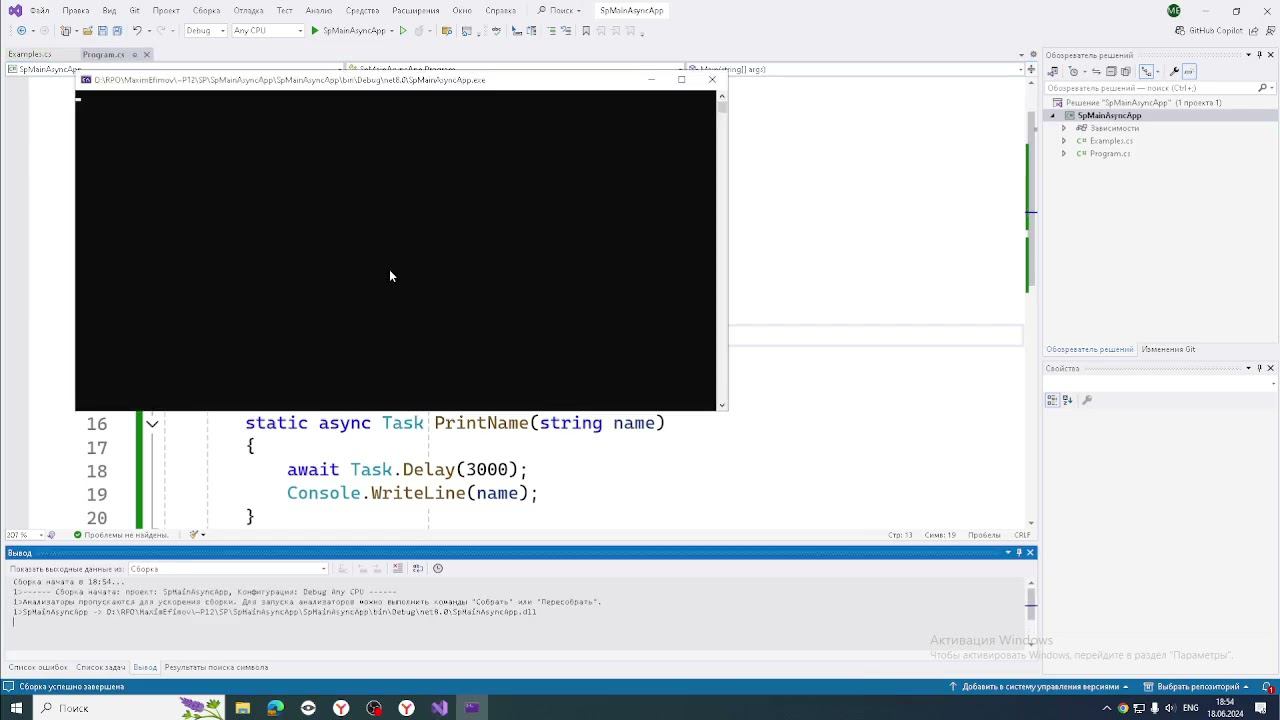Start debugging with green SpMainAsyncApp play button
Viewport: 1280px width, 720px height.
pos(348,31)
